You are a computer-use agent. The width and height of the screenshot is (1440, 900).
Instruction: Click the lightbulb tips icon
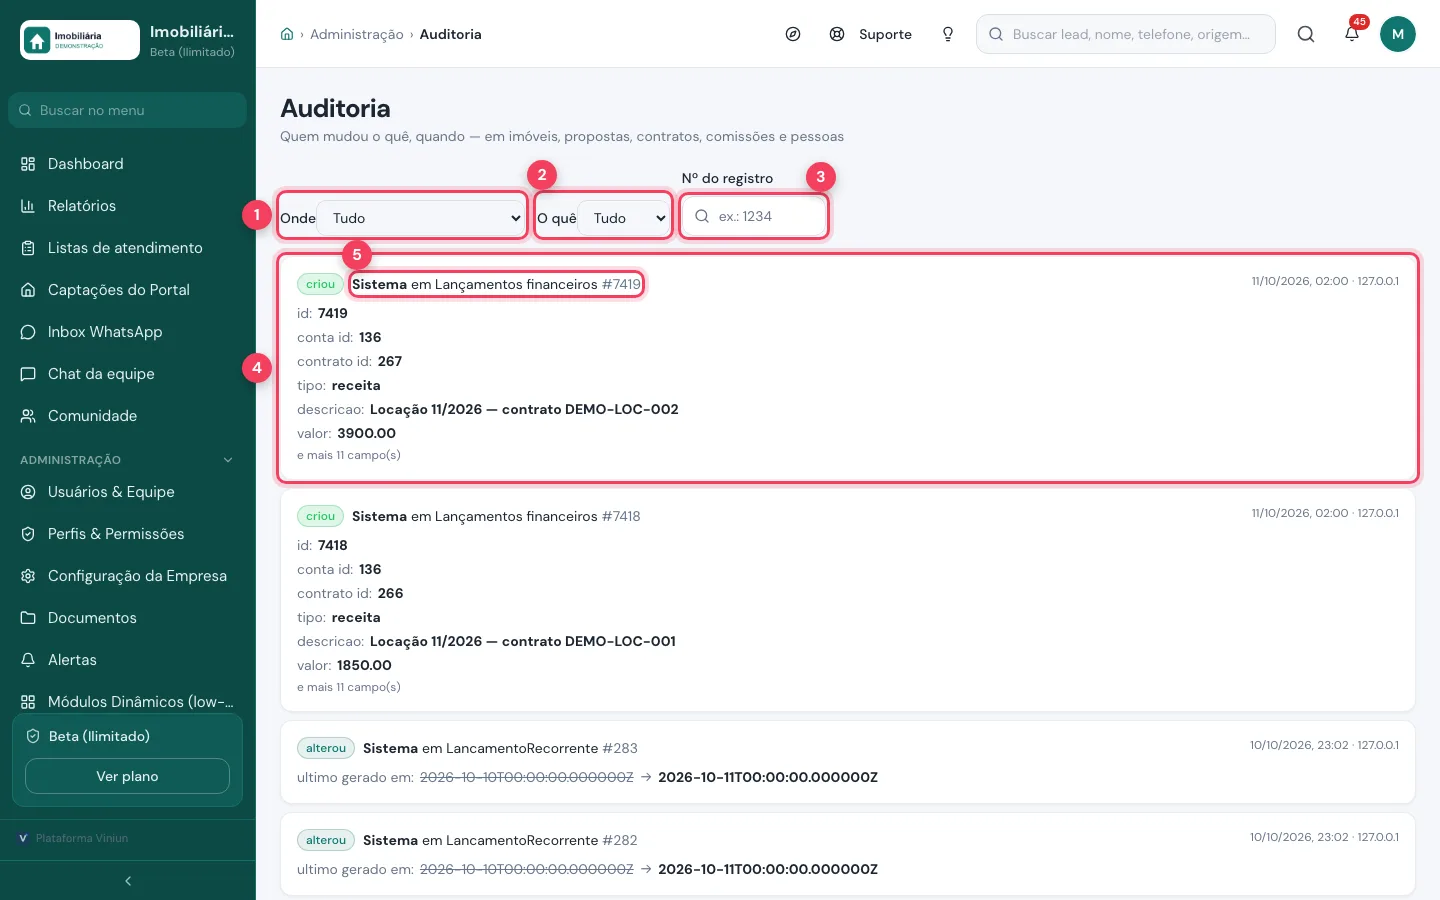point(948,34)
